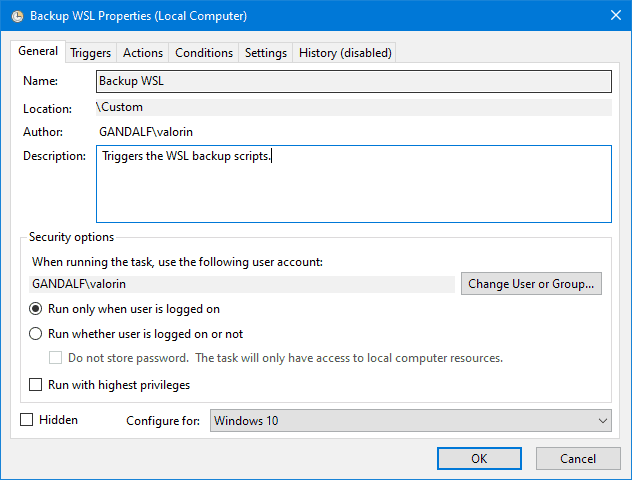Open the Triggers tab
This screenshot has width=632, height=480.
90,53
